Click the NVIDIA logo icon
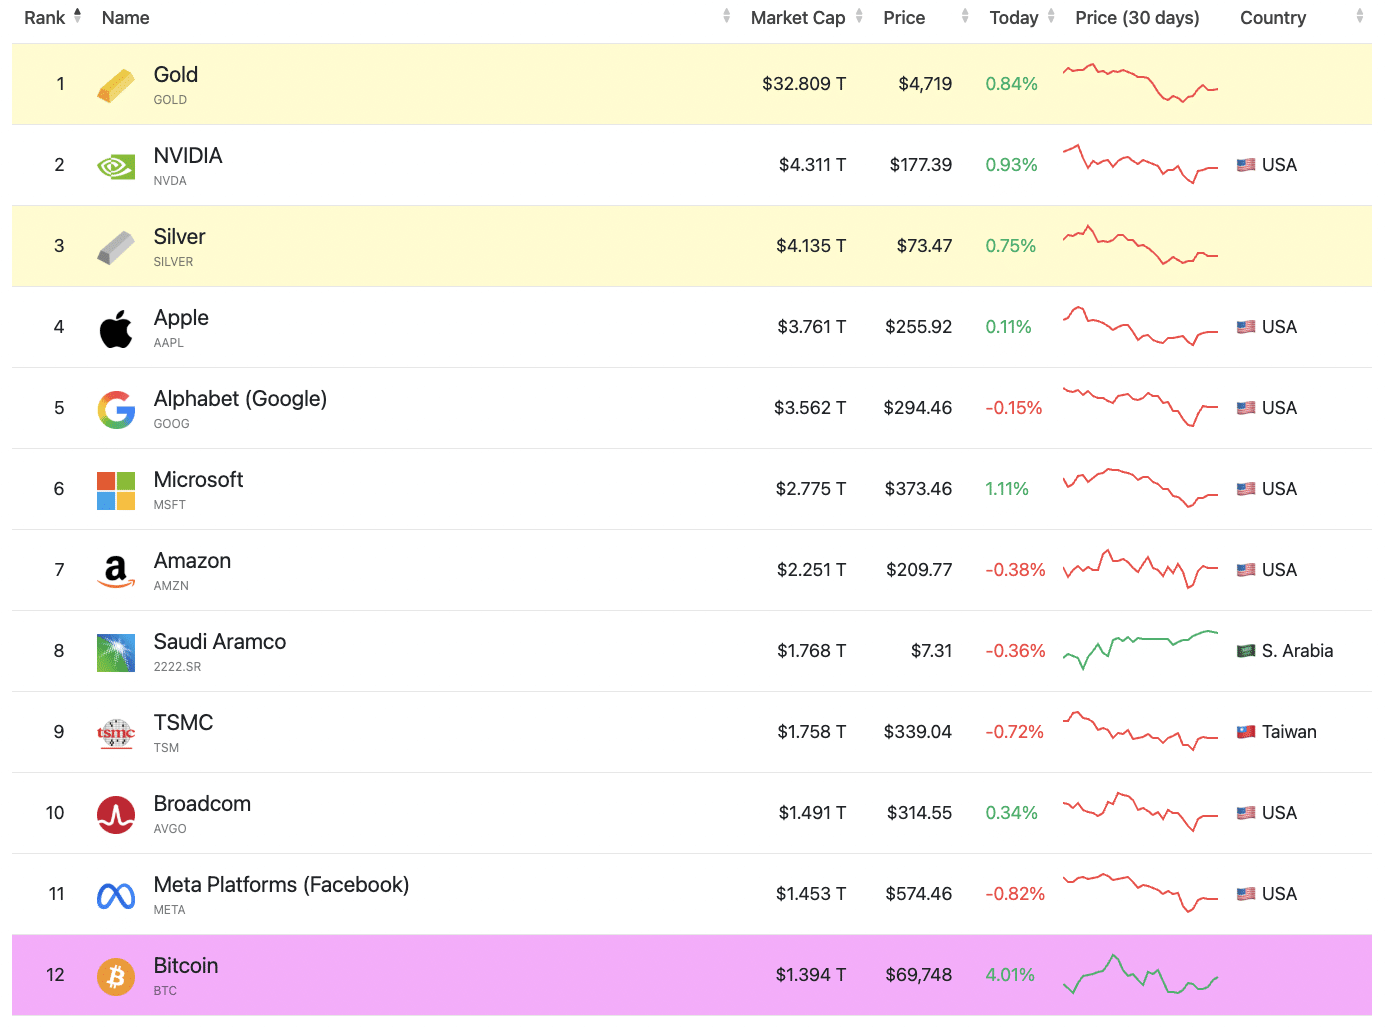The image size is (1386, 1028). [x=116, y=166]
